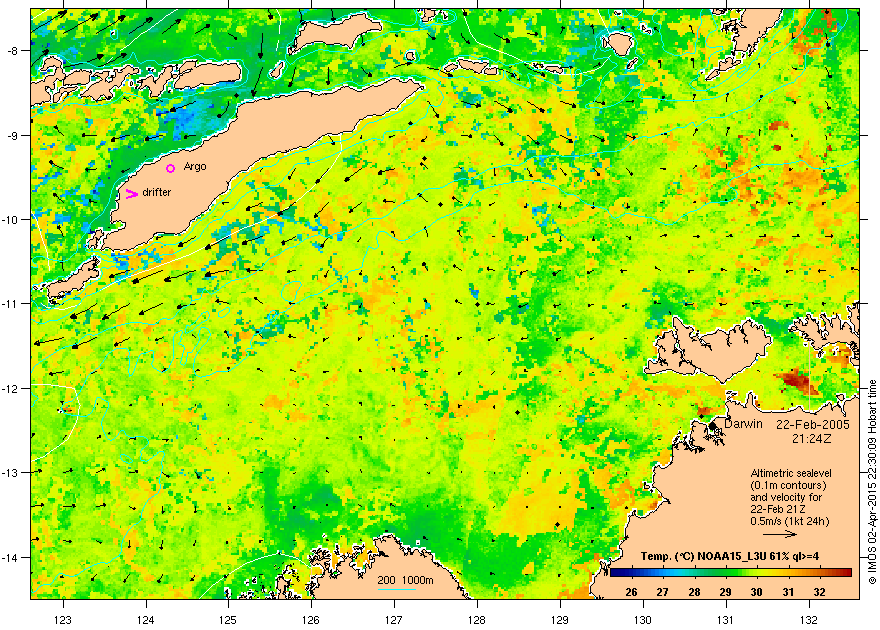This screenshot has height=630, width=880.
Task: Click longitude axis label '129'
Action: (560, 620)
